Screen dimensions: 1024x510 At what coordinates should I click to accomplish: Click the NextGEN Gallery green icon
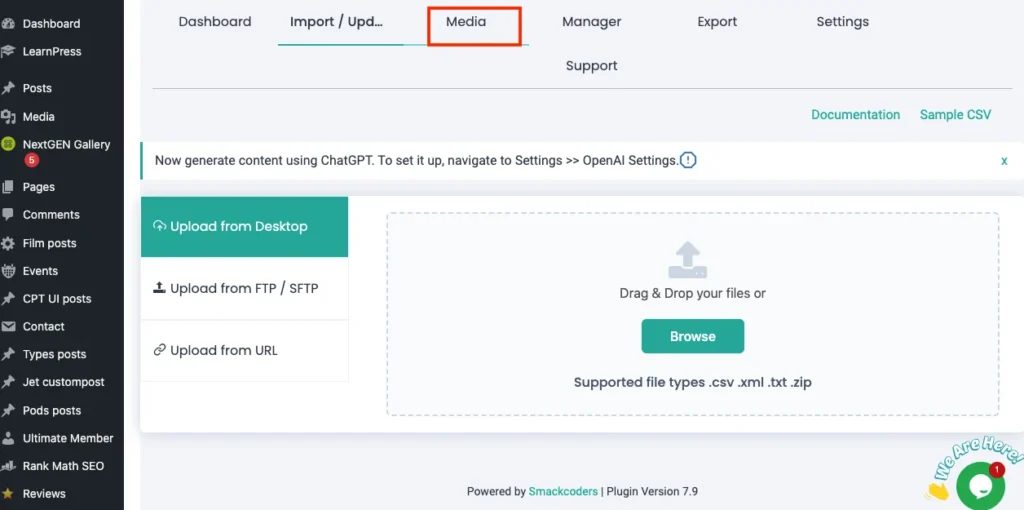[x=9, y=144]
